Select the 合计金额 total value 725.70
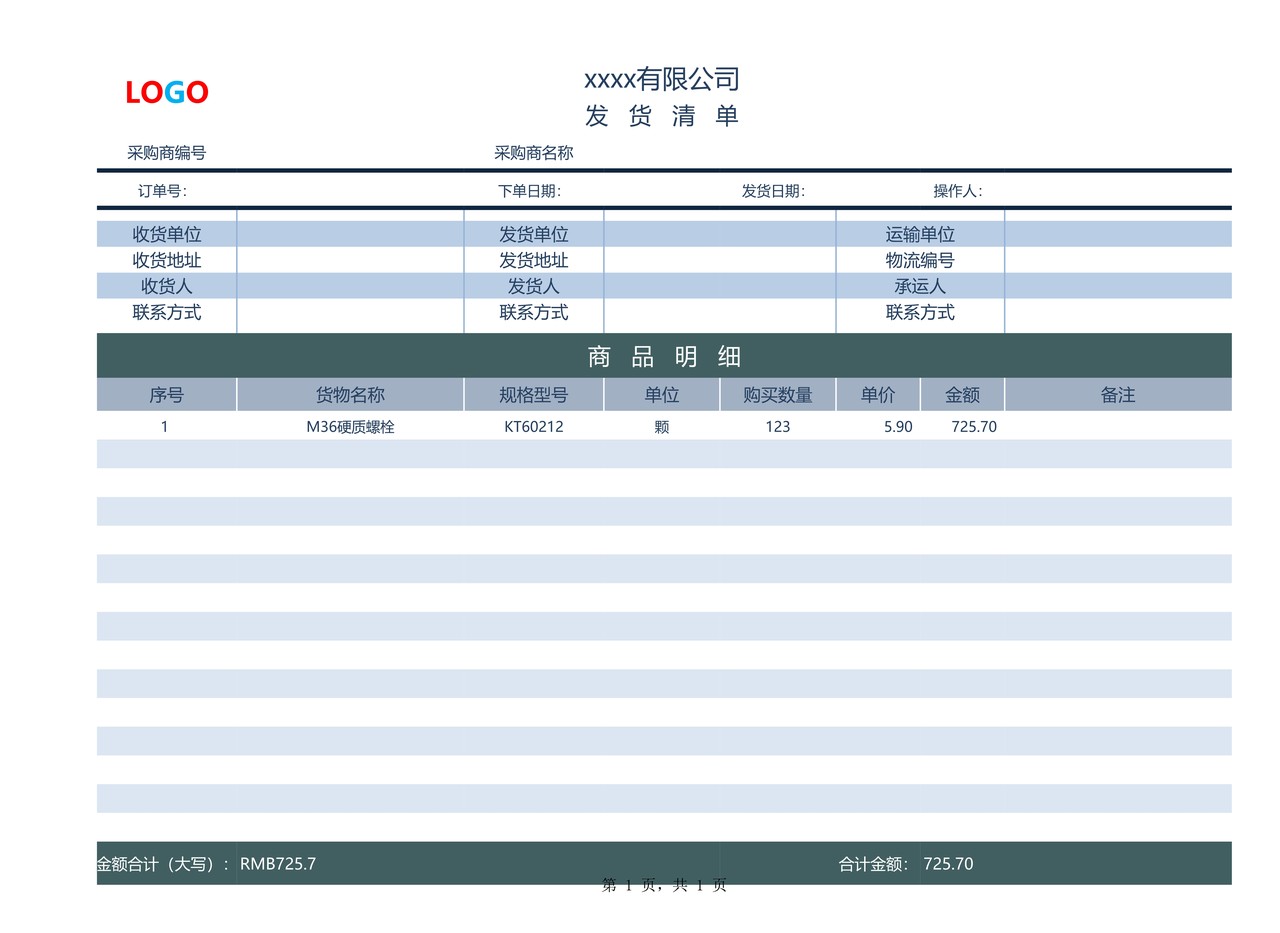Viewport: 1280px width, 933px height. (x=948, y=864)
